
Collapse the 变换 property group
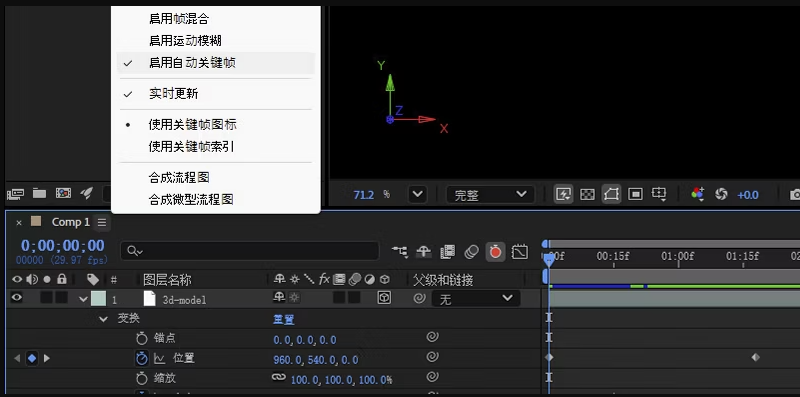tap(104, 319)
